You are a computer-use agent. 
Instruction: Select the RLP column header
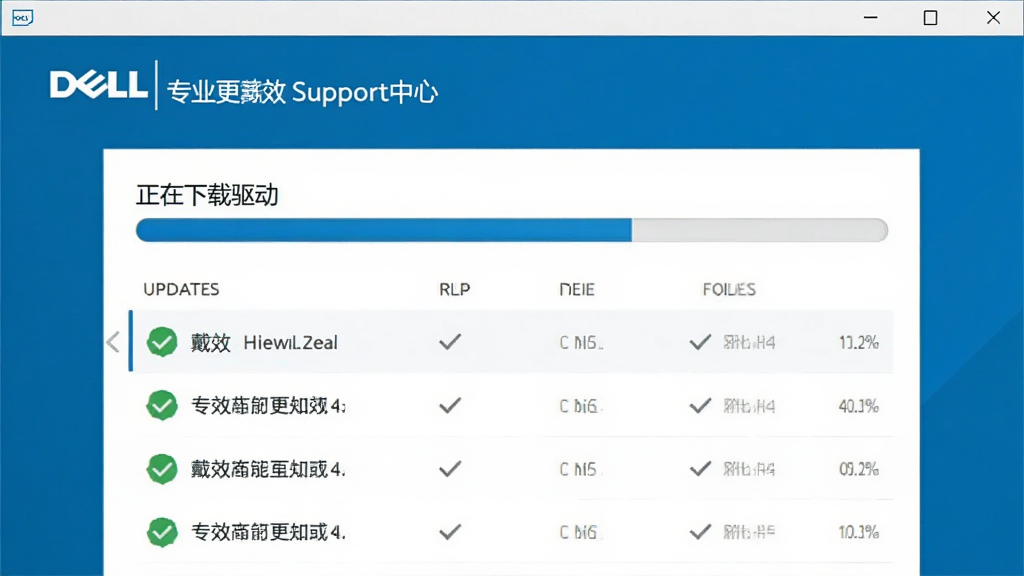click(x=455, y=289)
